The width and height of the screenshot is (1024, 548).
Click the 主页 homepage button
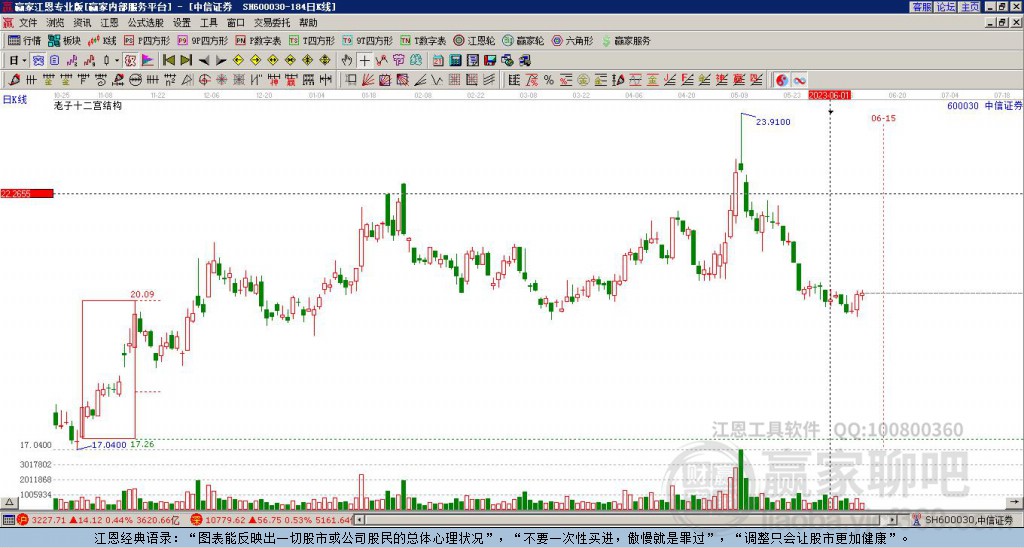tap(970, 7)
